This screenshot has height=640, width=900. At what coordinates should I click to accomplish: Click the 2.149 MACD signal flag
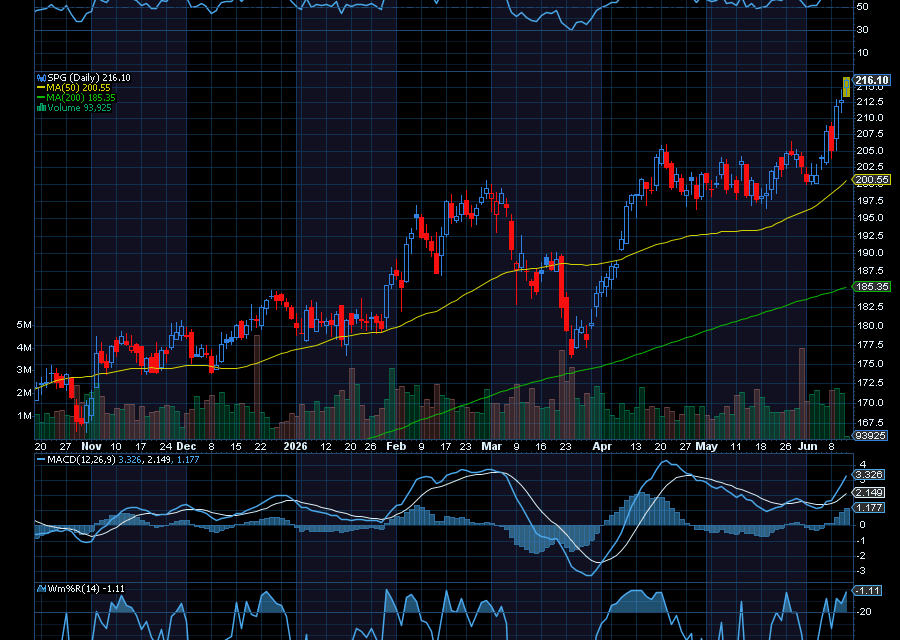point(868,492)
